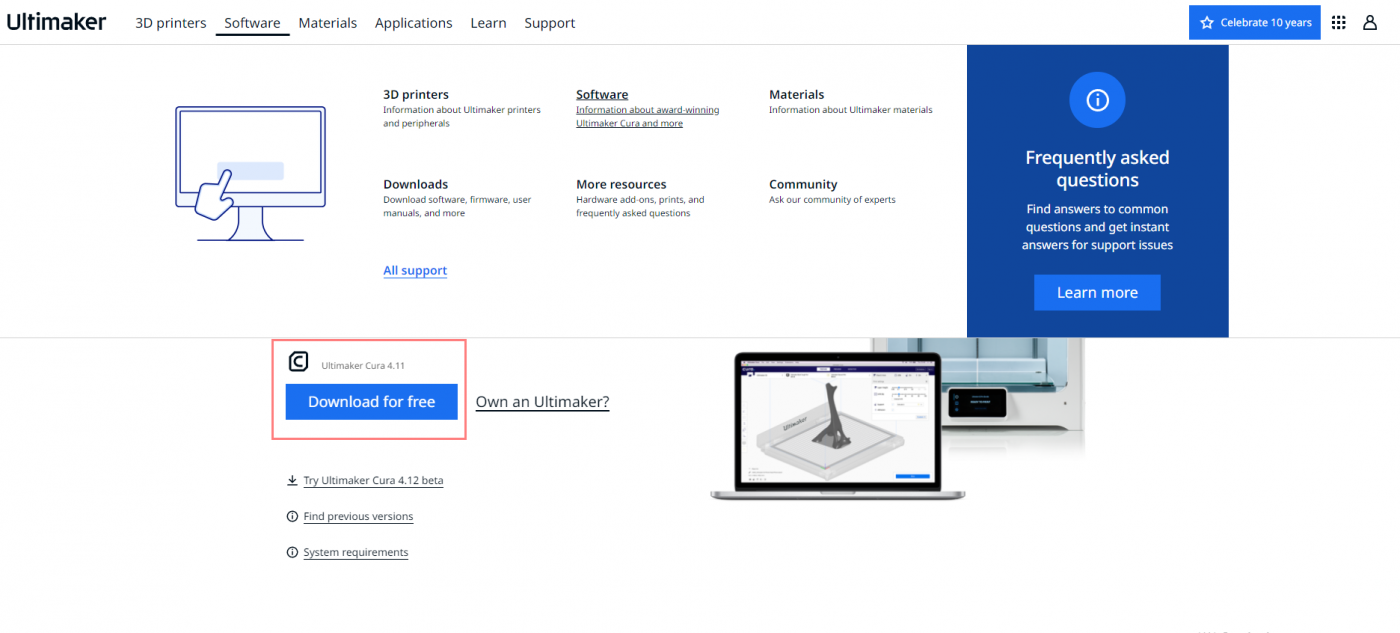This screenshot has height=633, width=1400.
Task: Expand the Applications menu in navbar
Action: [413, 23]
